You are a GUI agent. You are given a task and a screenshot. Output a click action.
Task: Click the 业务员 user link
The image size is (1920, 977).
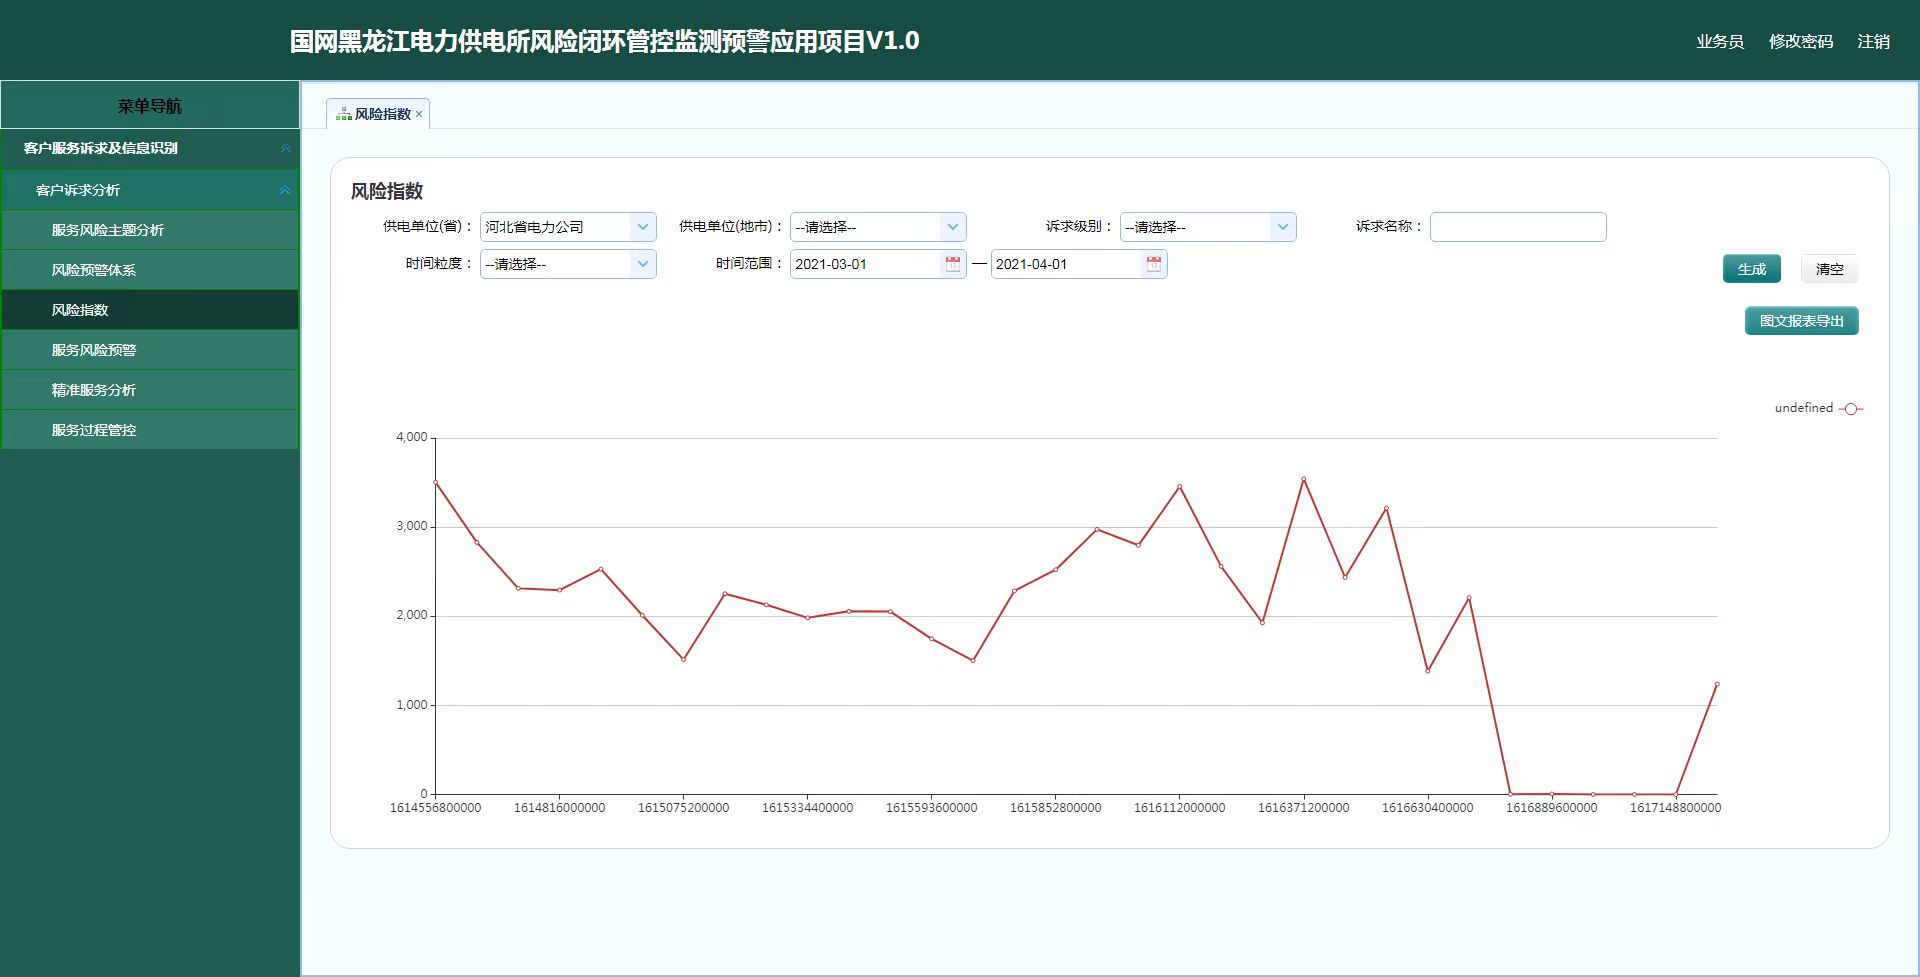(x=1720, y=41)
